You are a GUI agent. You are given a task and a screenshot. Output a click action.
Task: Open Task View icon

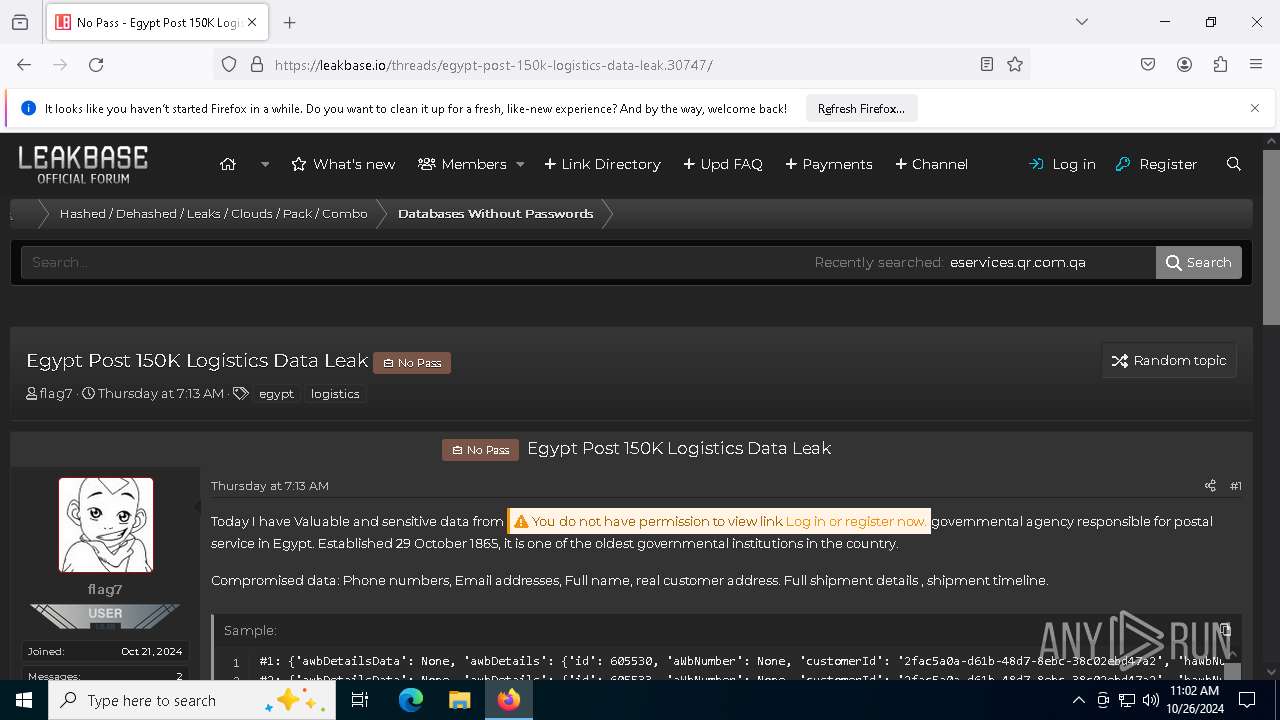pos(360,701)
